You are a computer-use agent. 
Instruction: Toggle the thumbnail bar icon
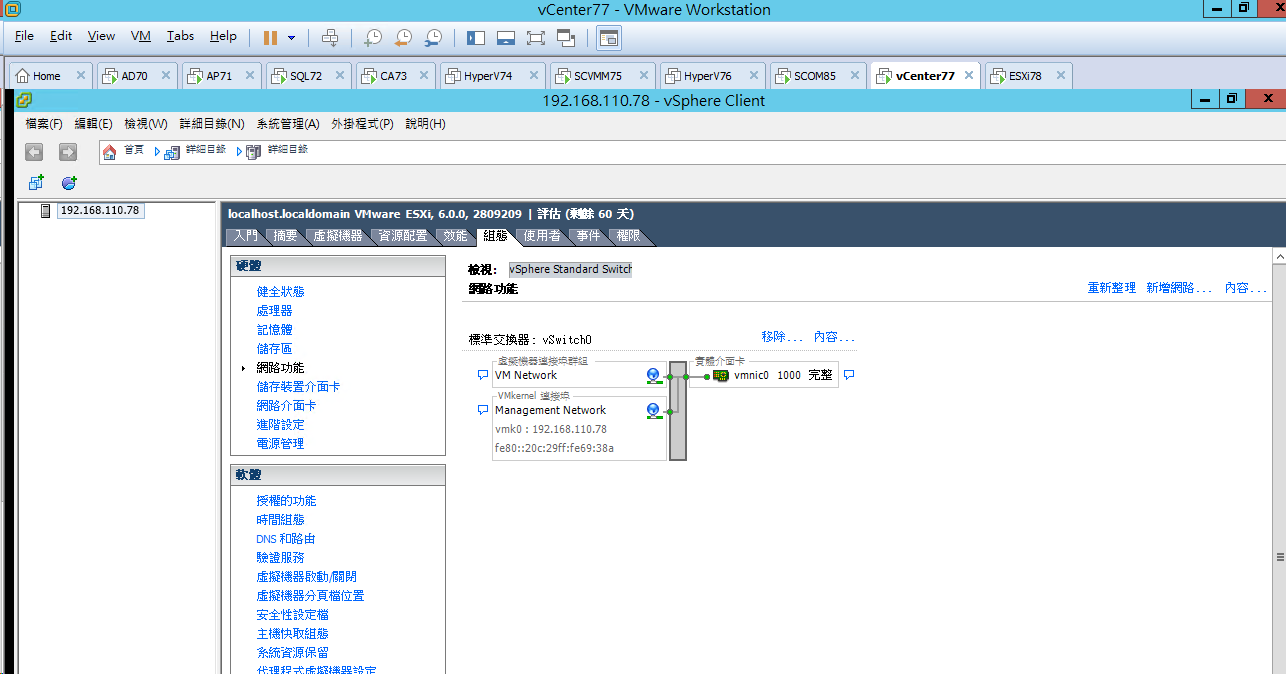click(505, 38)
